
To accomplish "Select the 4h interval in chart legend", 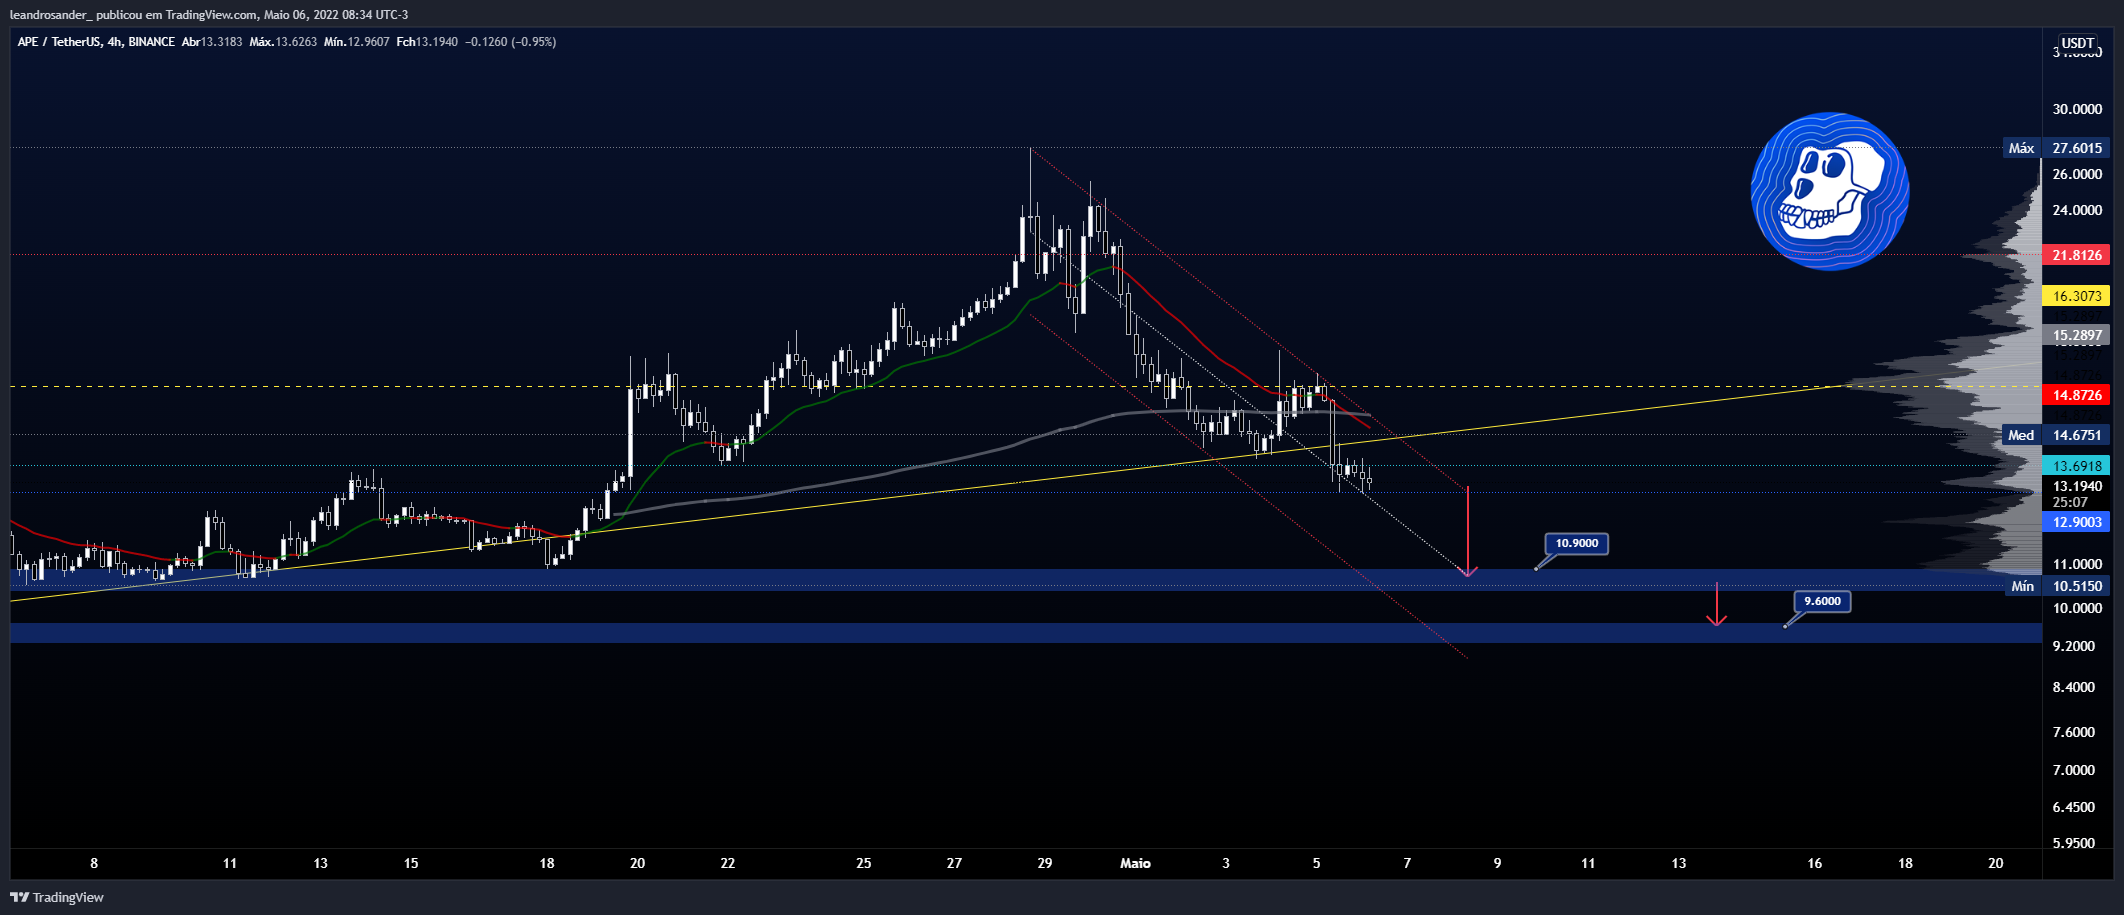I will click(114, 42).
